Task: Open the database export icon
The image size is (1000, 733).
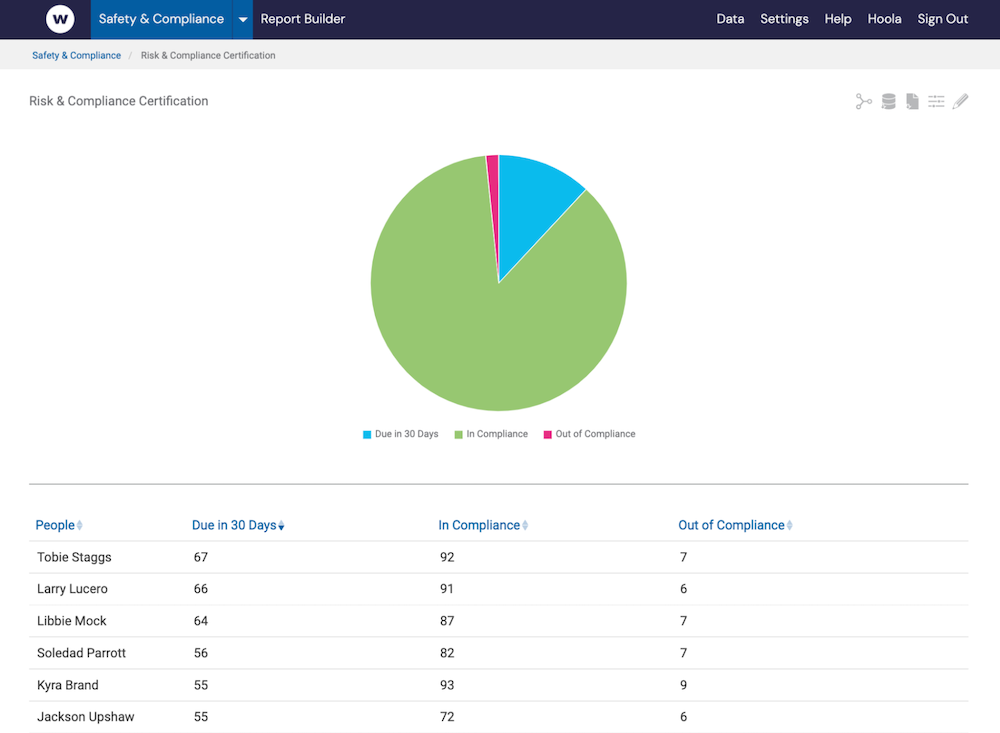Action: pos(888,100)
